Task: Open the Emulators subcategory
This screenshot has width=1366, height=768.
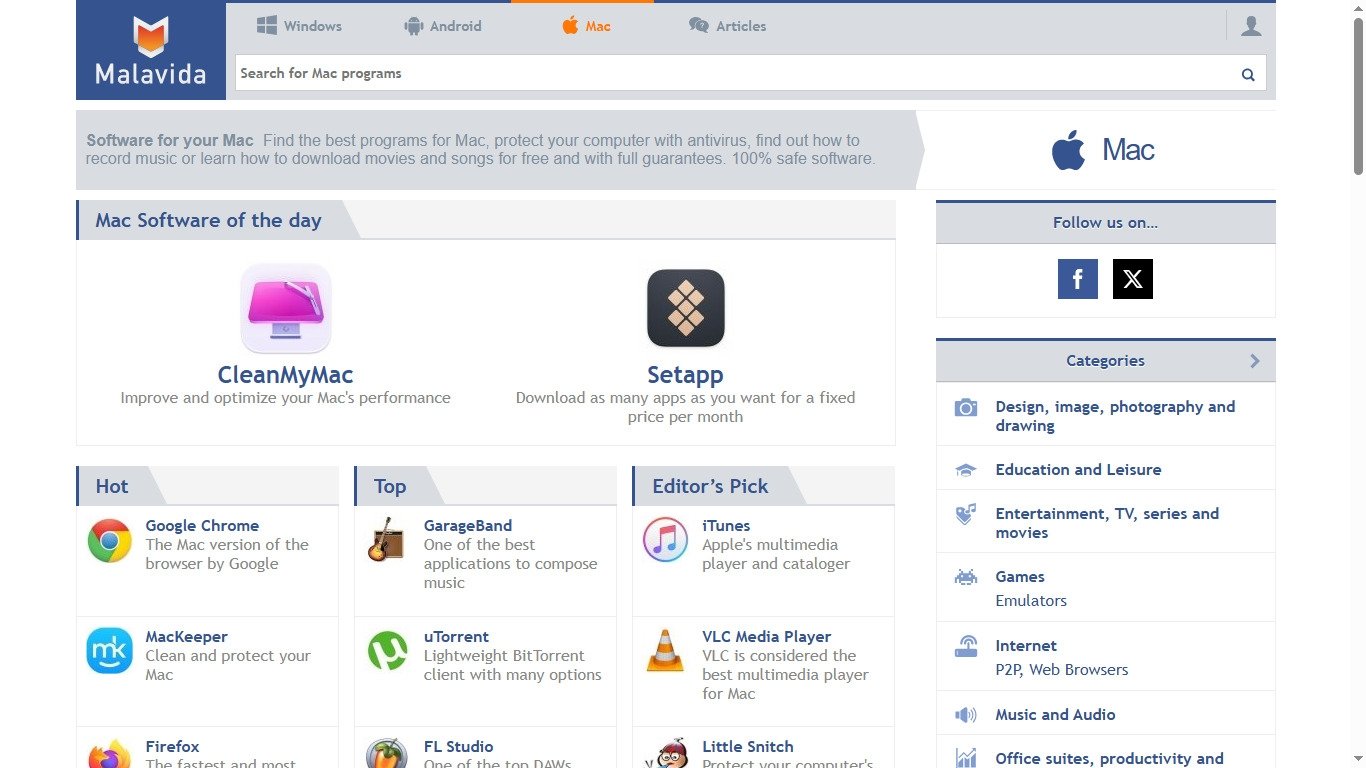Action: pyautogui.click(x=1031, y=601)
